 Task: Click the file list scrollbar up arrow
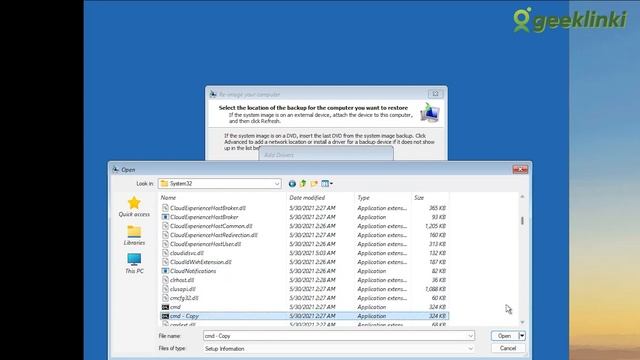(522, 197)
